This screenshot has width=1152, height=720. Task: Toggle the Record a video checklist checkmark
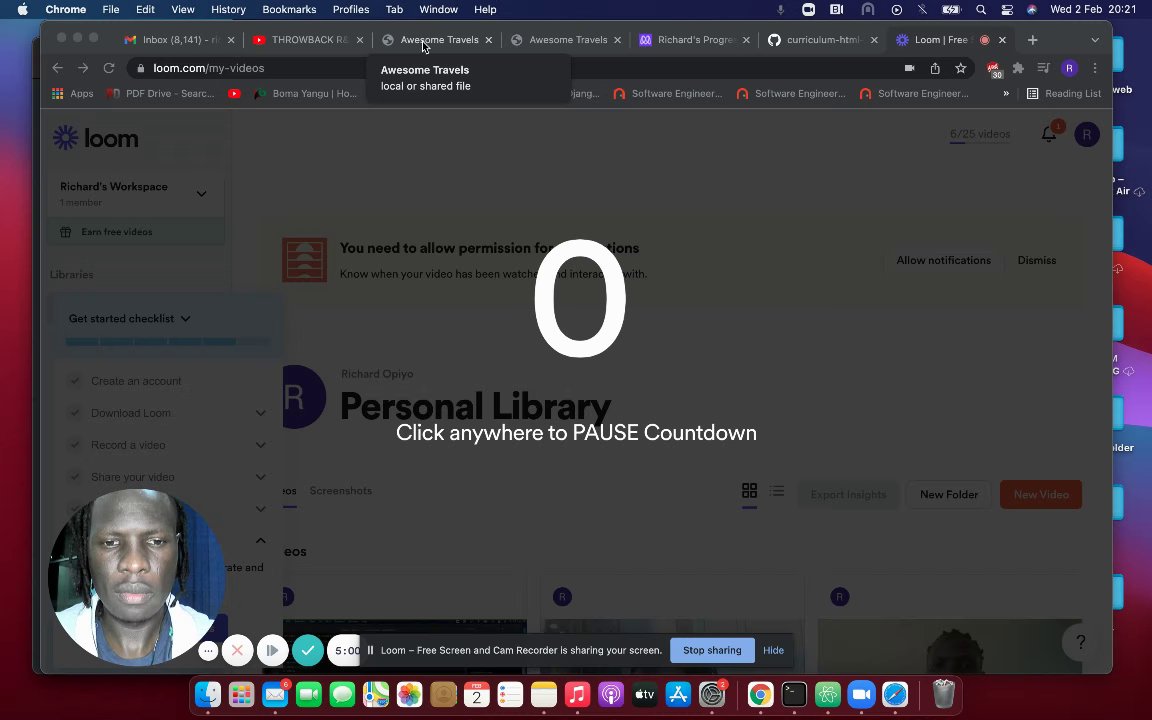click(74, 444)
